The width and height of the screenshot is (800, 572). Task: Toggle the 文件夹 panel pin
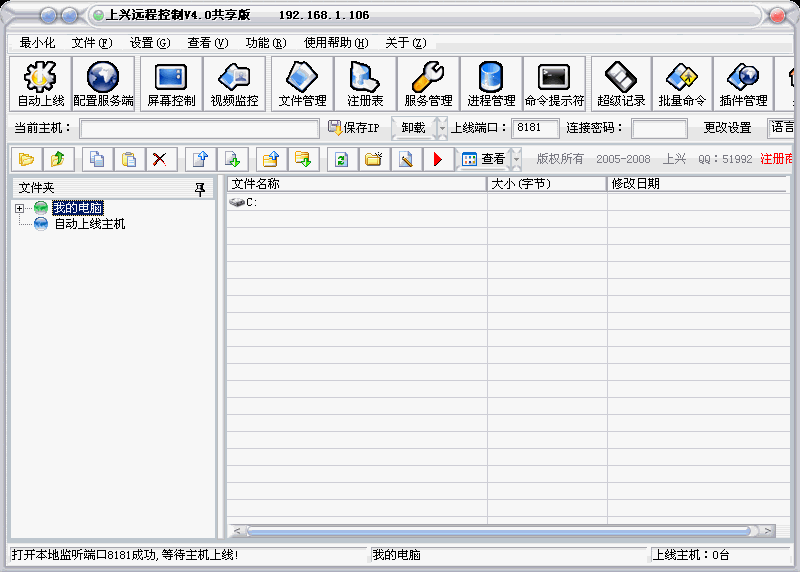pyautogui.click(x=199, y=188)
